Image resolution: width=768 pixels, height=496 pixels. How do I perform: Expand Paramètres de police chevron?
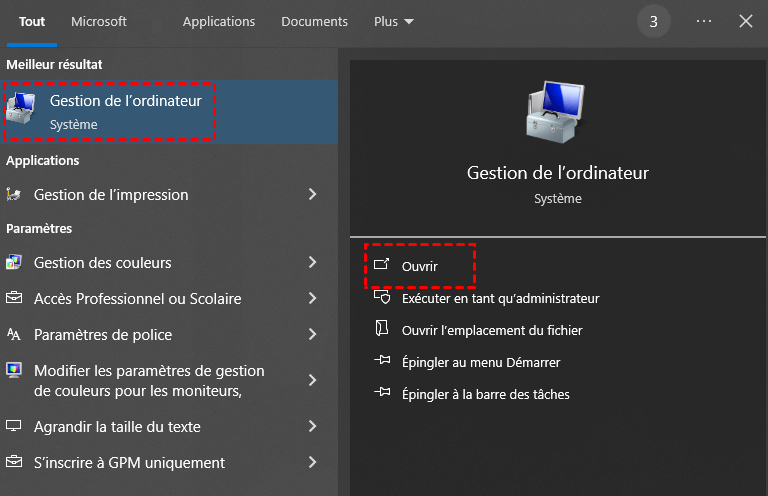point(312,334)
